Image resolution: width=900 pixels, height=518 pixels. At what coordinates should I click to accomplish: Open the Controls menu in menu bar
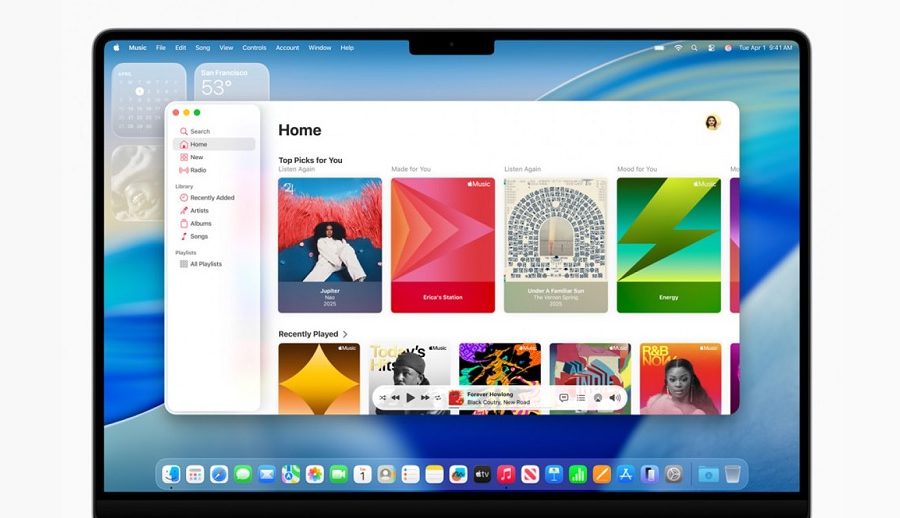pyautogui.click(x=254, y=48)
